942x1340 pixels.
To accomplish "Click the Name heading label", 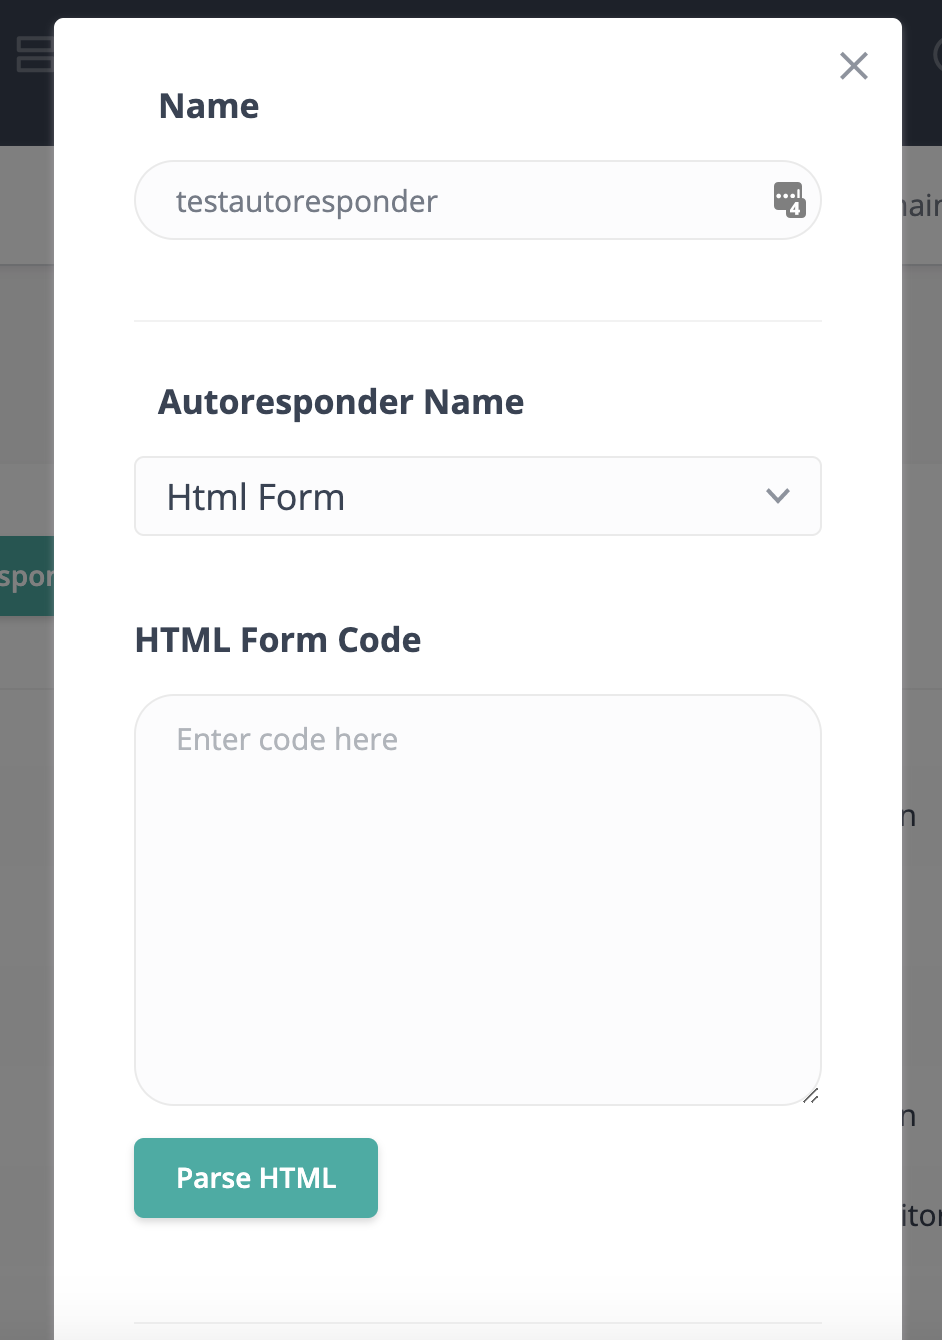I will 208,105.
